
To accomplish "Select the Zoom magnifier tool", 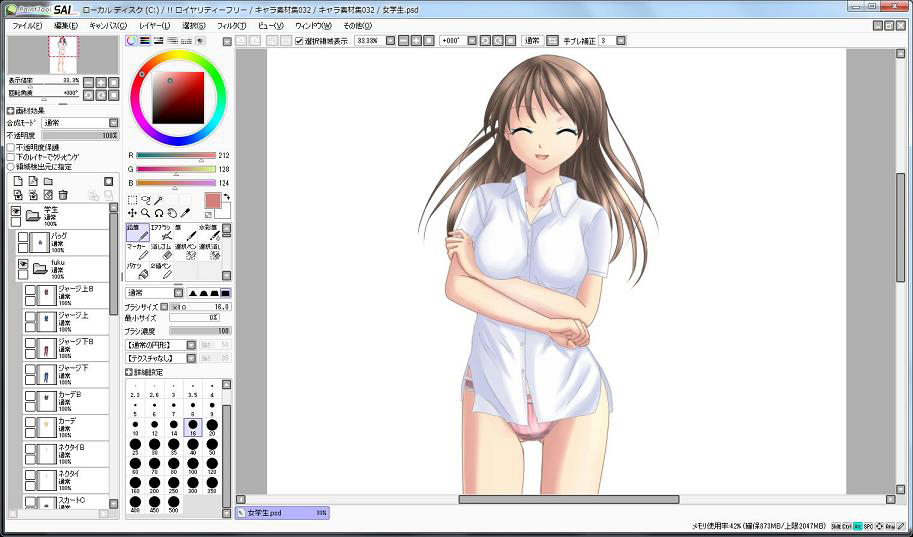I will 145,213.
